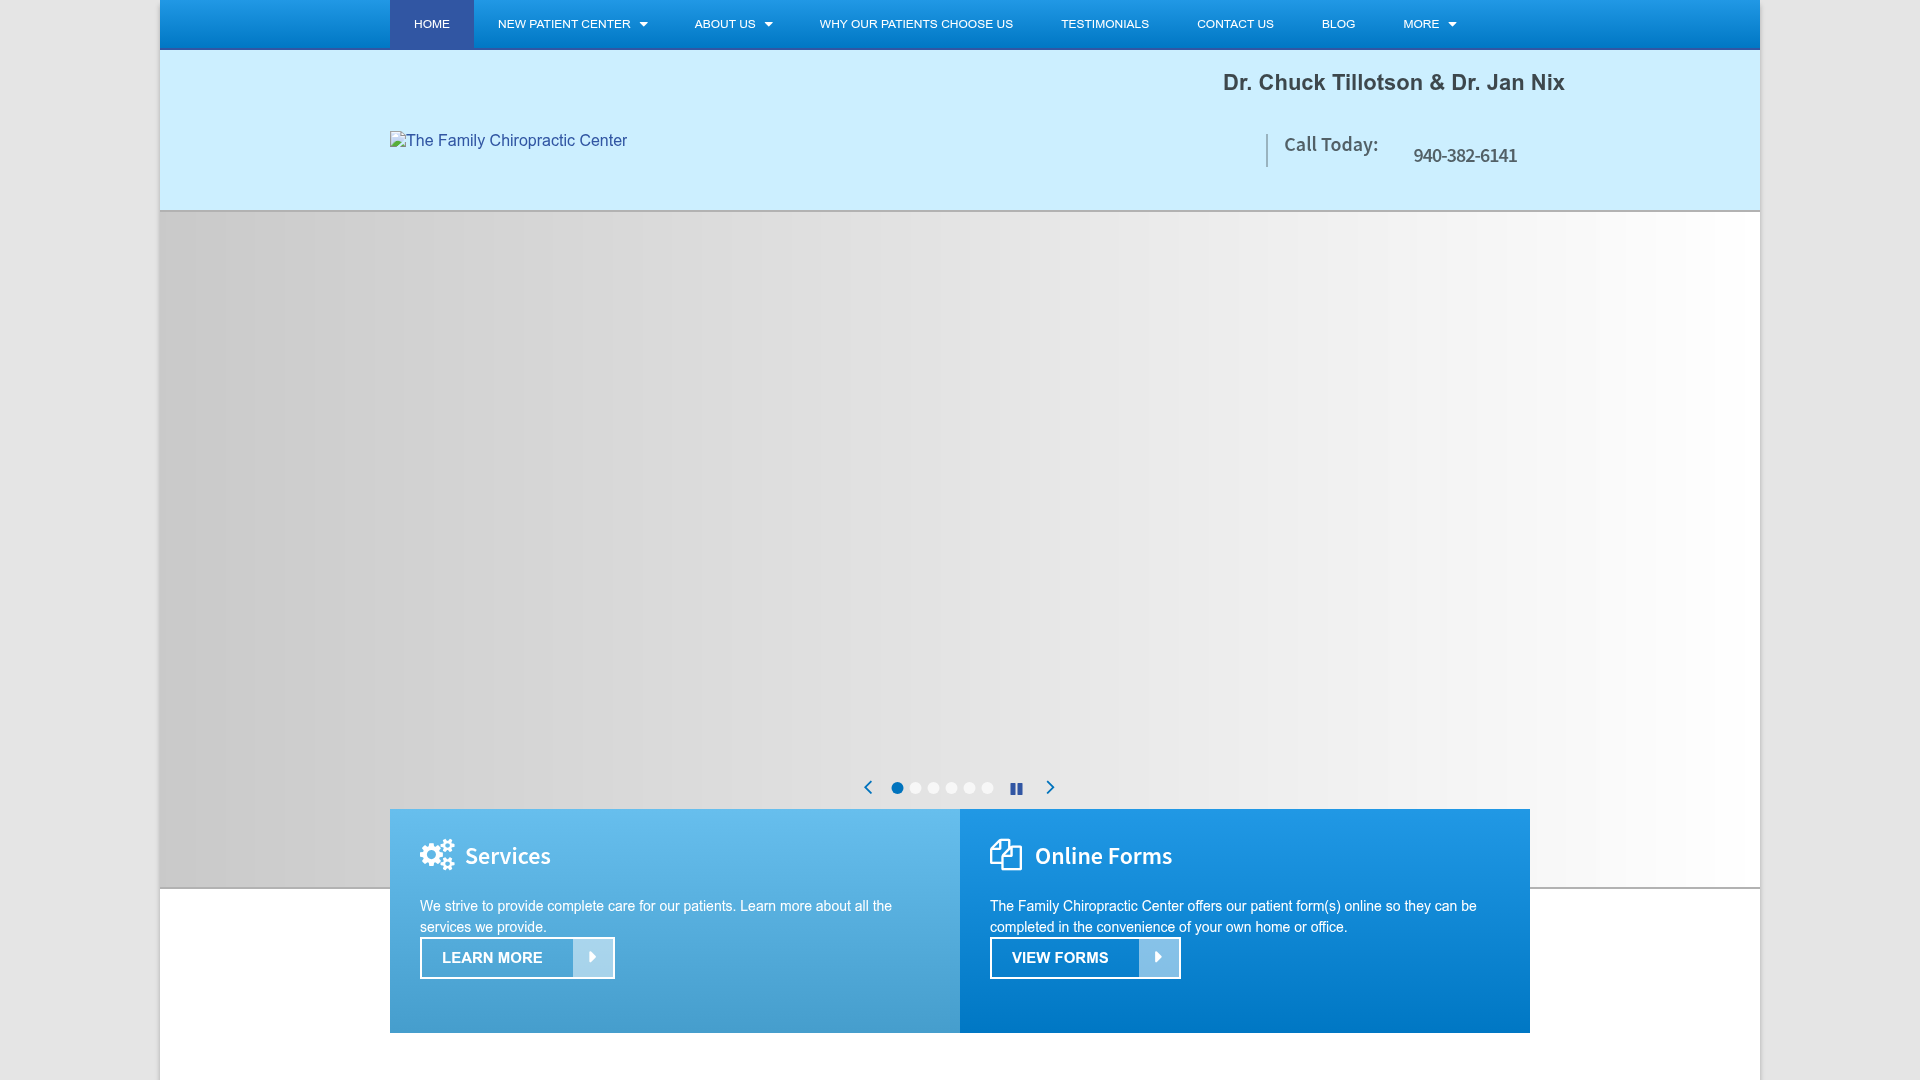Select the third slideshow dot
The width and height of the screenshot is (1920, 1080).
coord(933,788)
